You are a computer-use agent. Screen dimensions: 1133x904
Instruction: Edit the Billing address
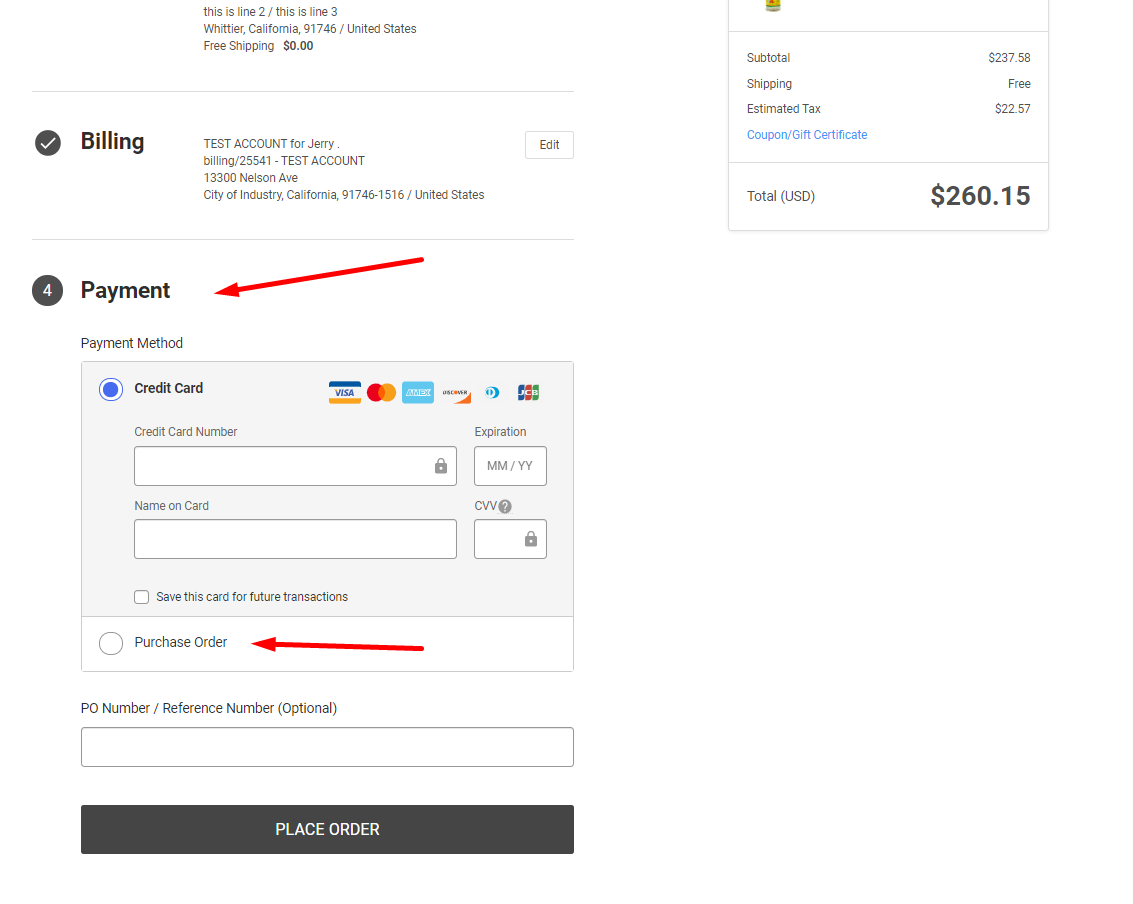pos(549,145)
